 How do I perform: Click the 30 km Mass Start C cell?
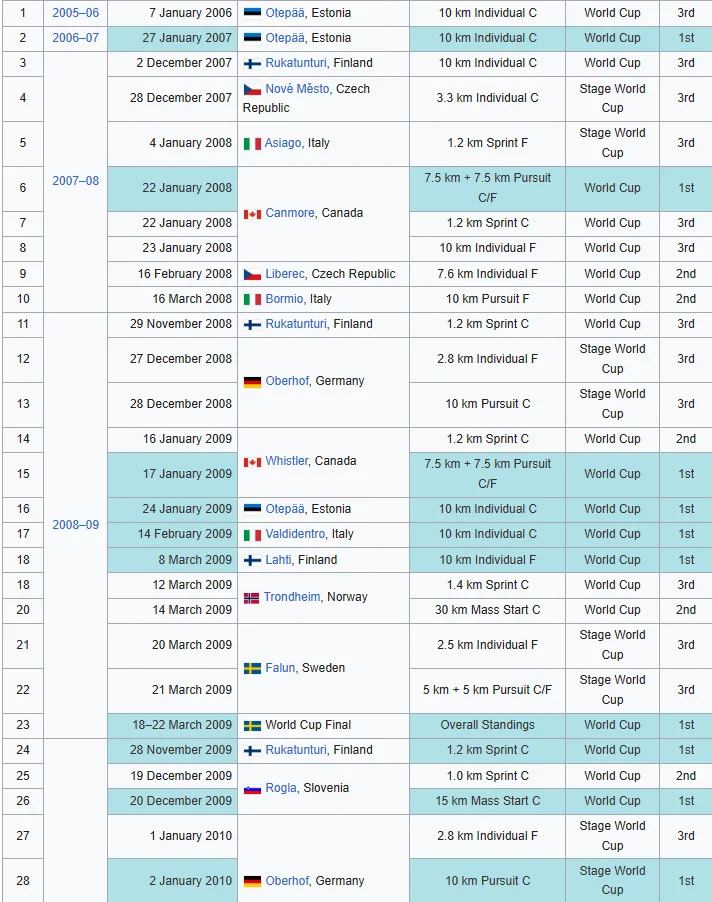tap(487, 610)
